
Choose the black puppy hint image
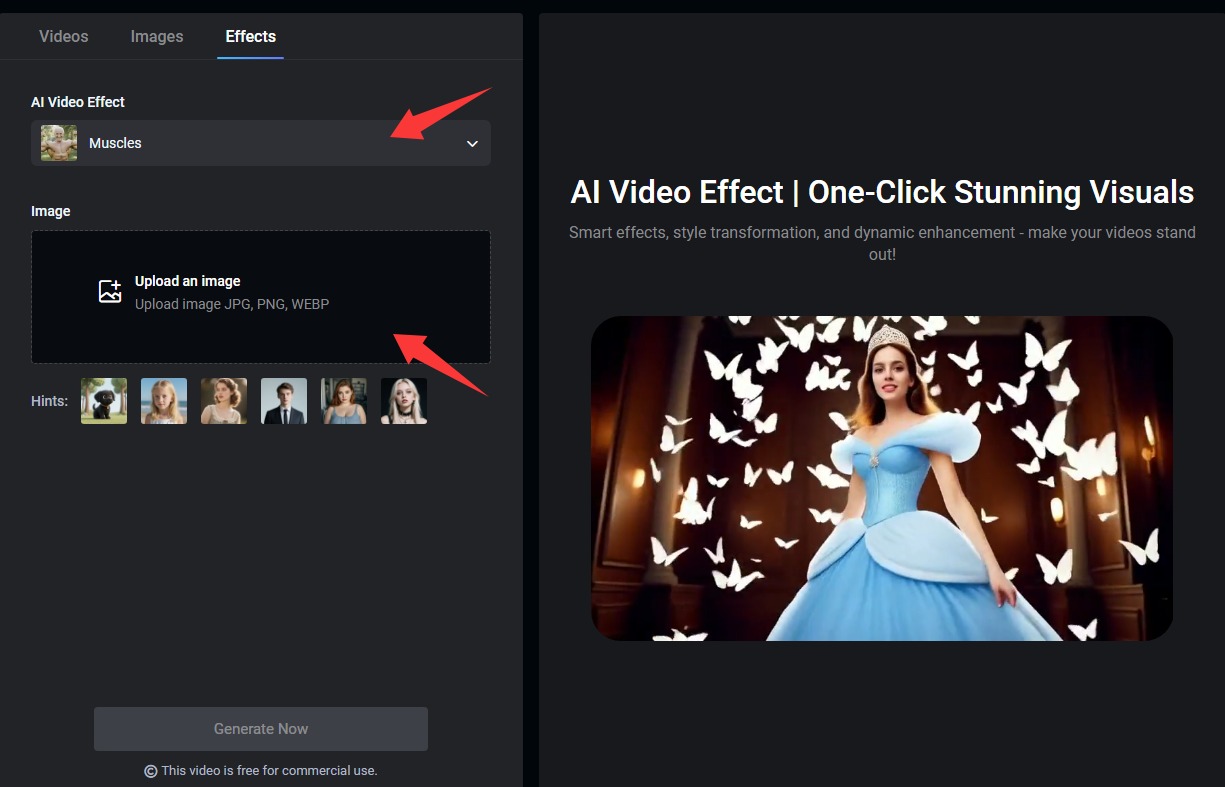[x=104, y=401]
